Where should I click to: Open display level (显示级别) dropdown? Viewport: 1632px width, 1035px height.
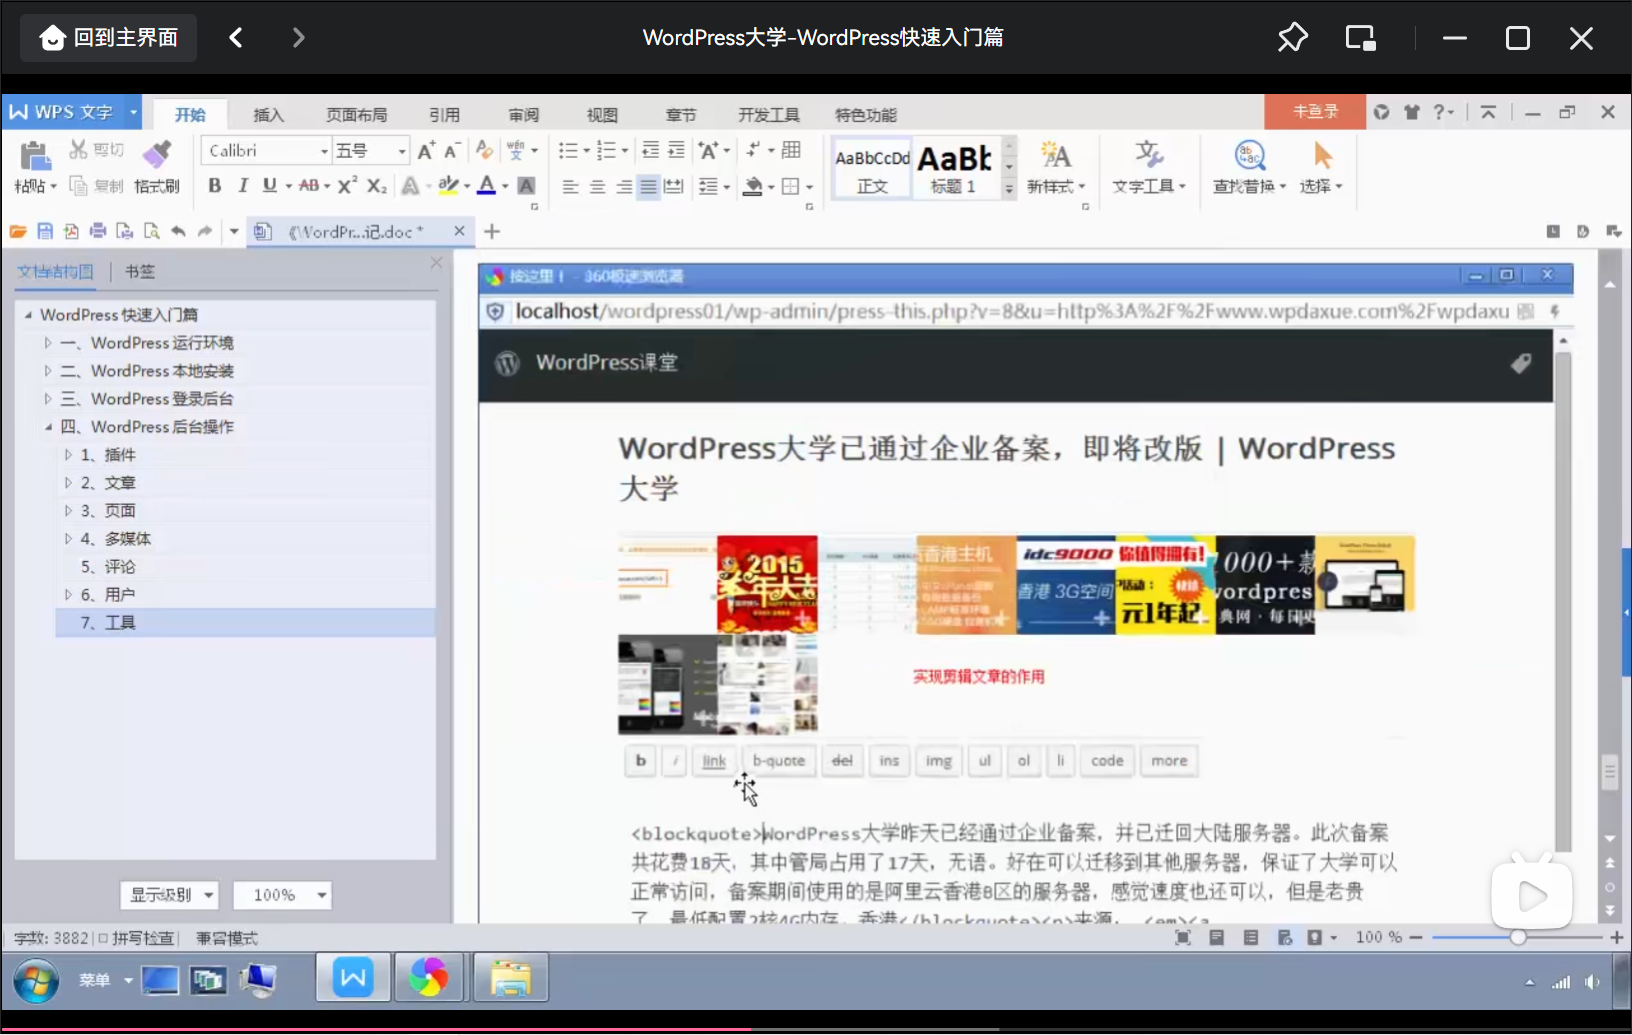(169, 895)
